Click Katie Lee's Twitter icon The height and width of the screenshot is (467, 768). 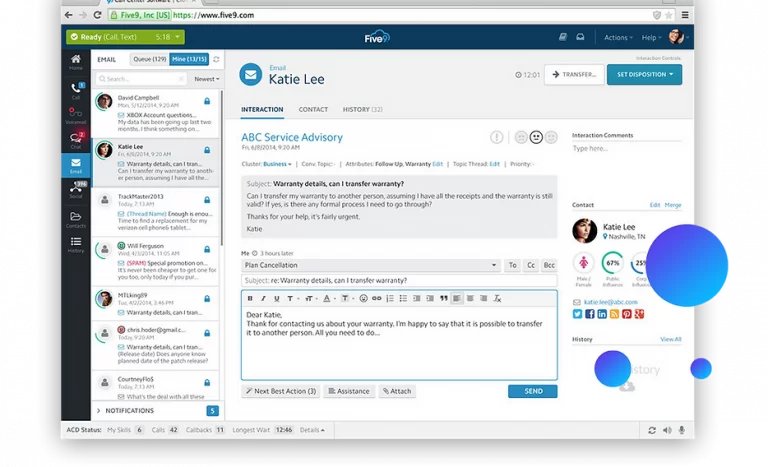[577, 314]
